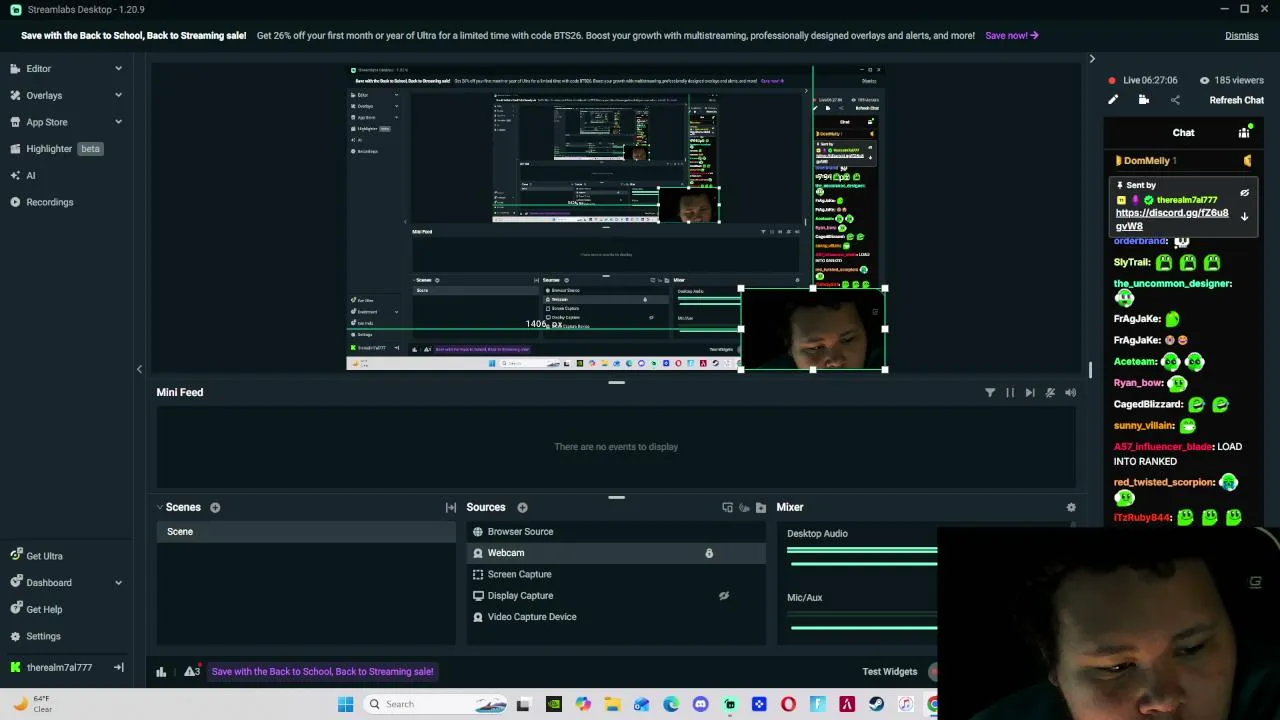Open the notifications warning icon
The height and width of the screenshot is (720, 1280).
pos(192,671)
